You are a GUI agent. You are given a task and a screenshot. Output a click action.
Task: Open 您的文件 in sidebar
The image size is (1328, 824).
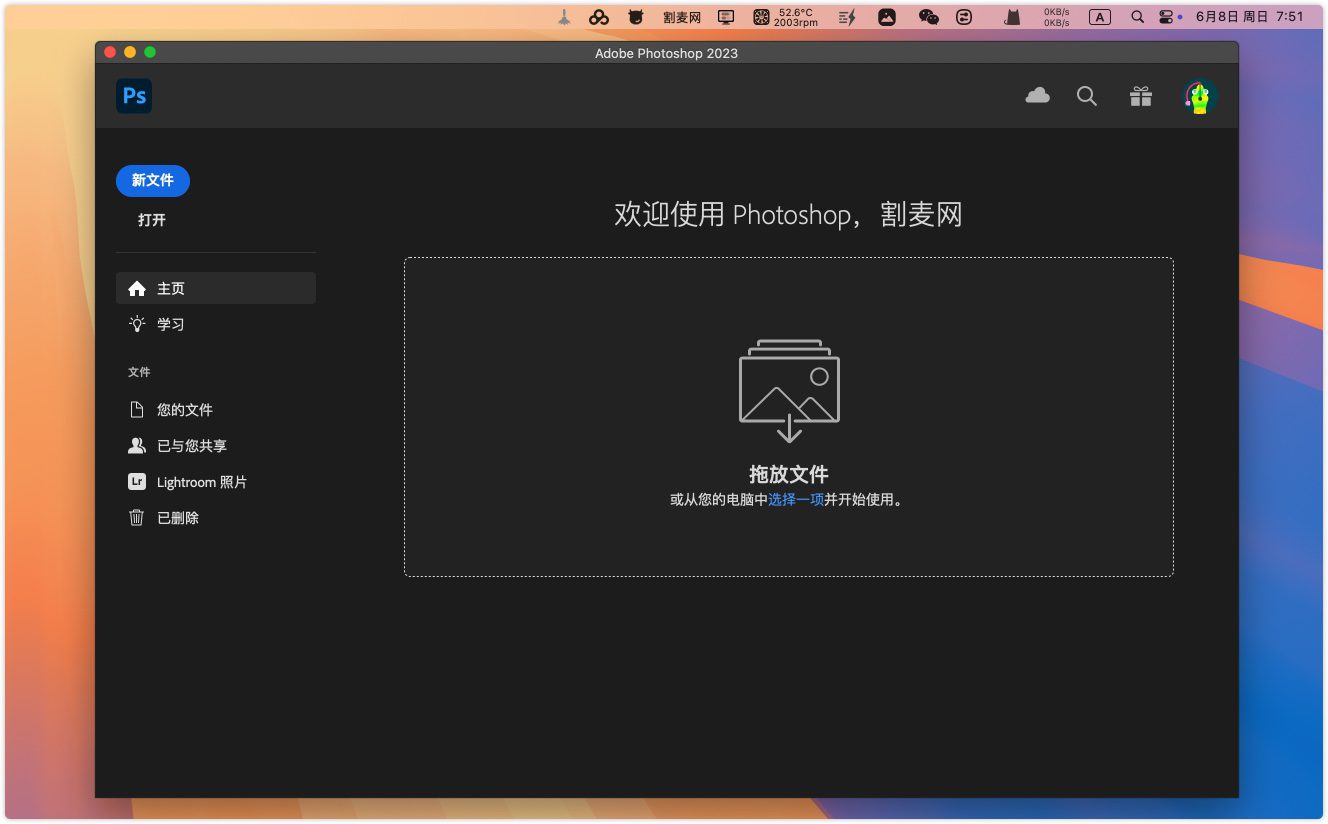184,410
